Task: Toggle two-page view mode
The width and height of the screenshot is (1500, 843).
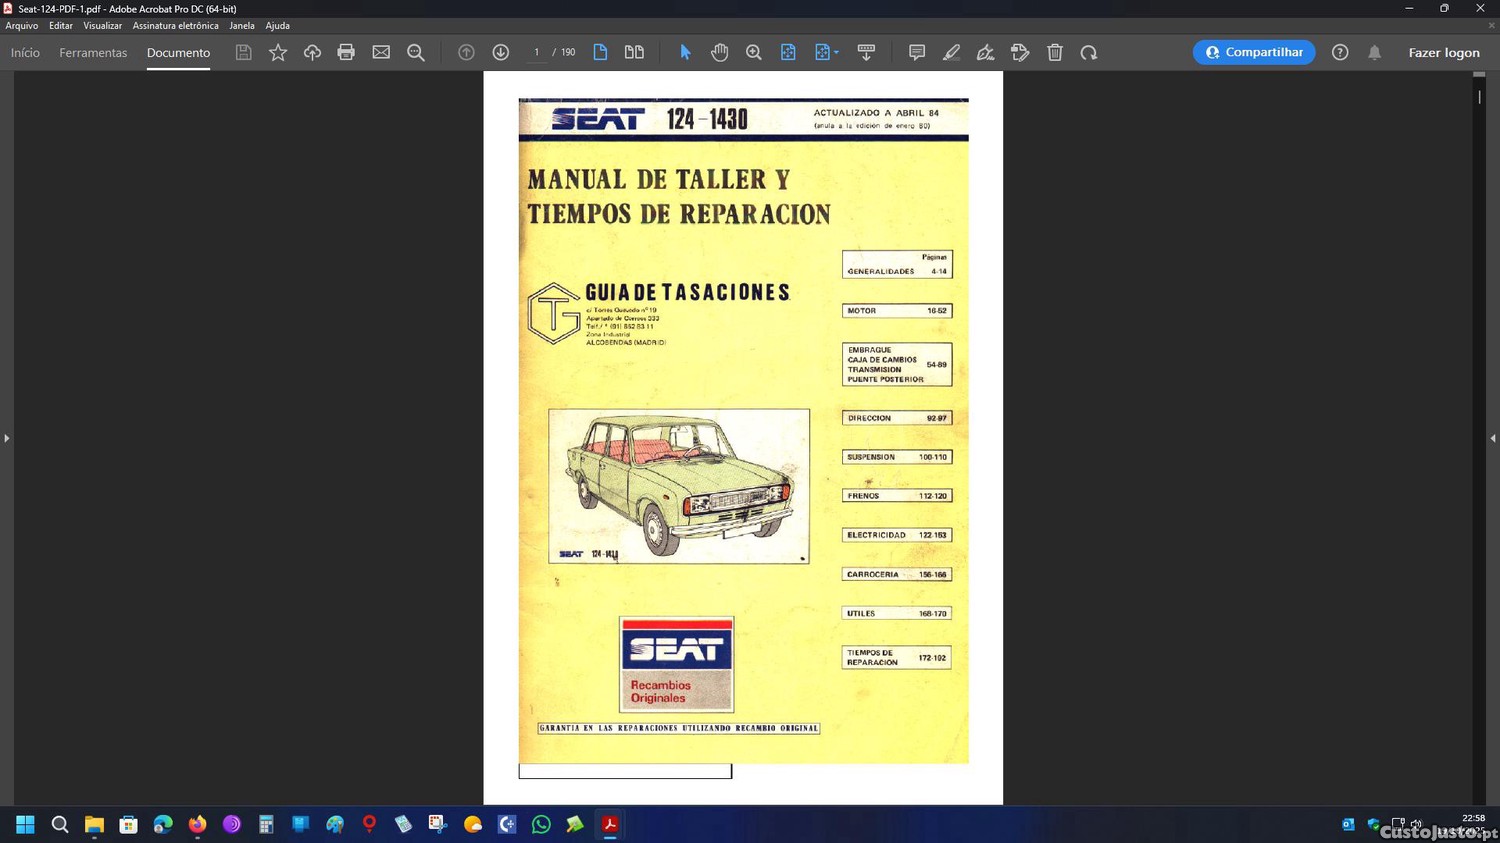Action: (x=634, y=52)
